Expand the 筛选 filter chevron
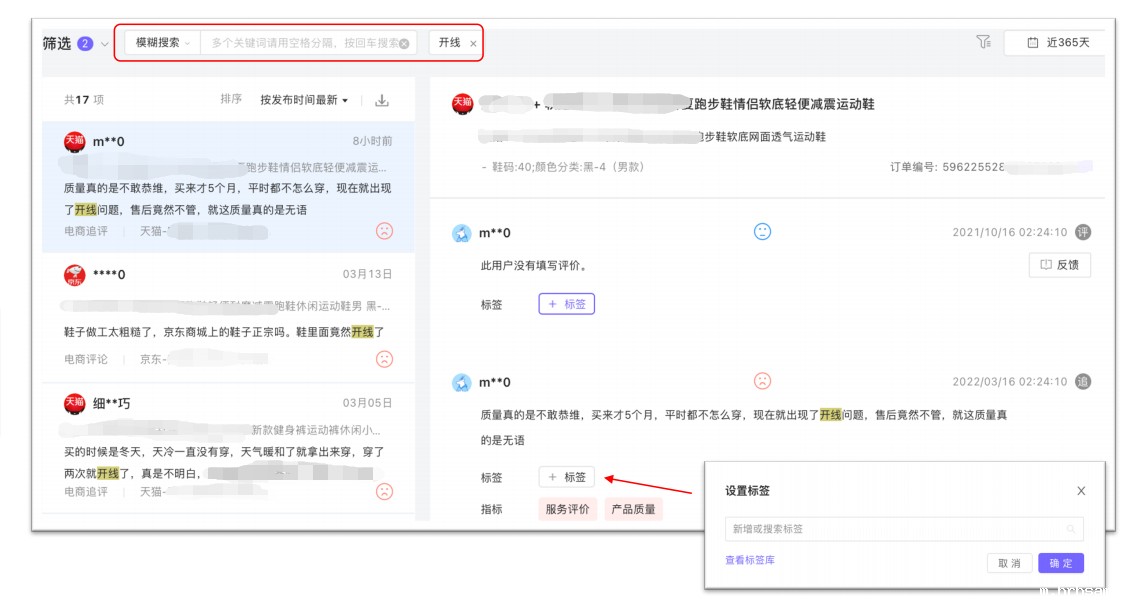The width and height of the screenshot is (1146, 607). [104, 44]
